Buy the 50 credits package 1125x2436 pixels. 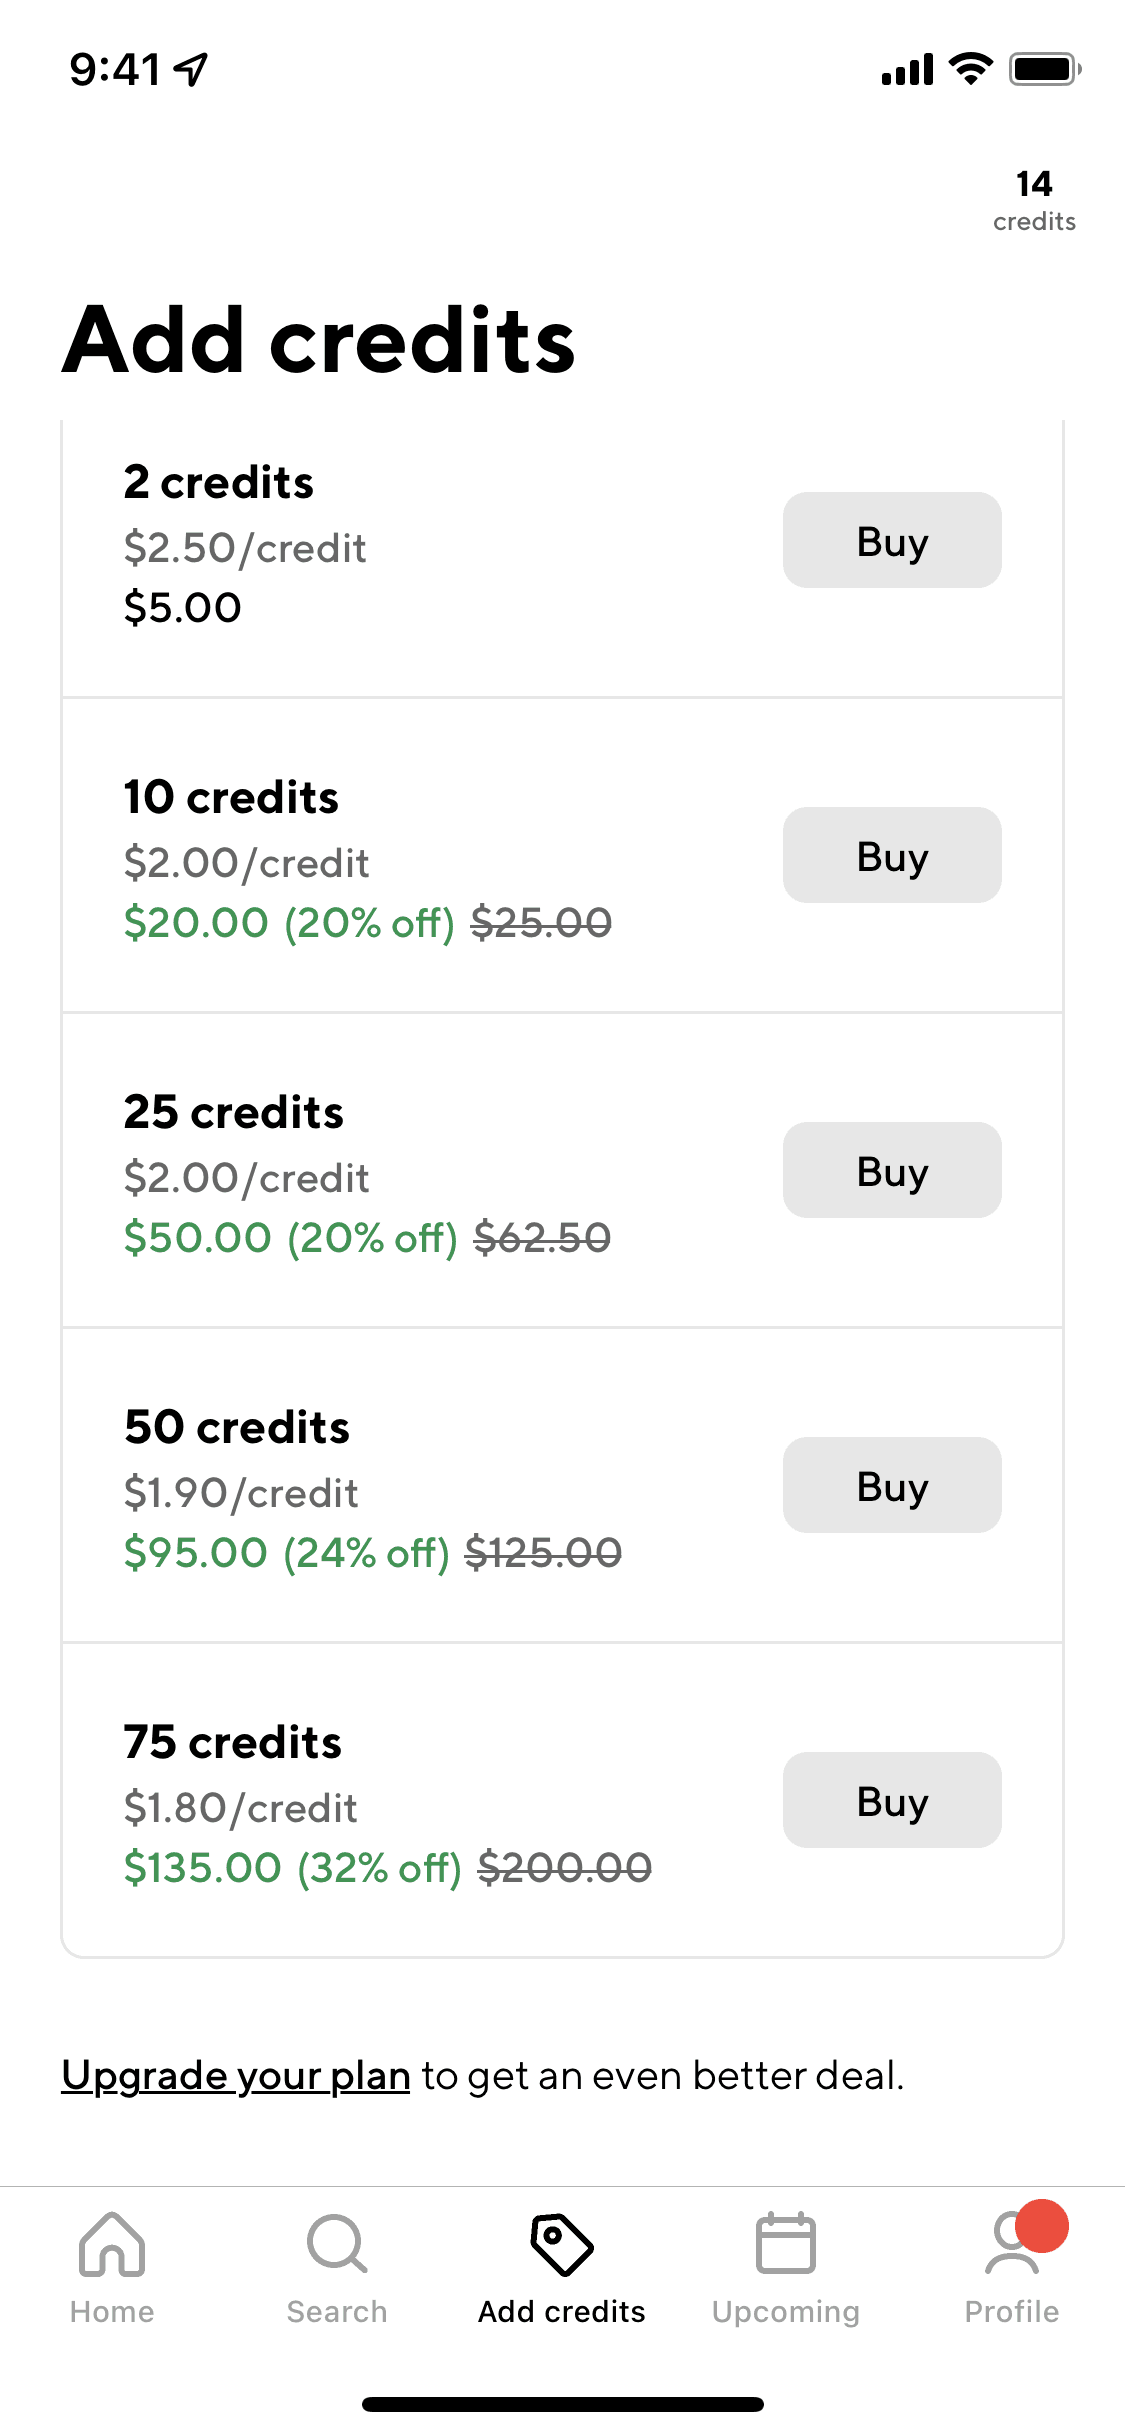click(x=892, y=1485)
